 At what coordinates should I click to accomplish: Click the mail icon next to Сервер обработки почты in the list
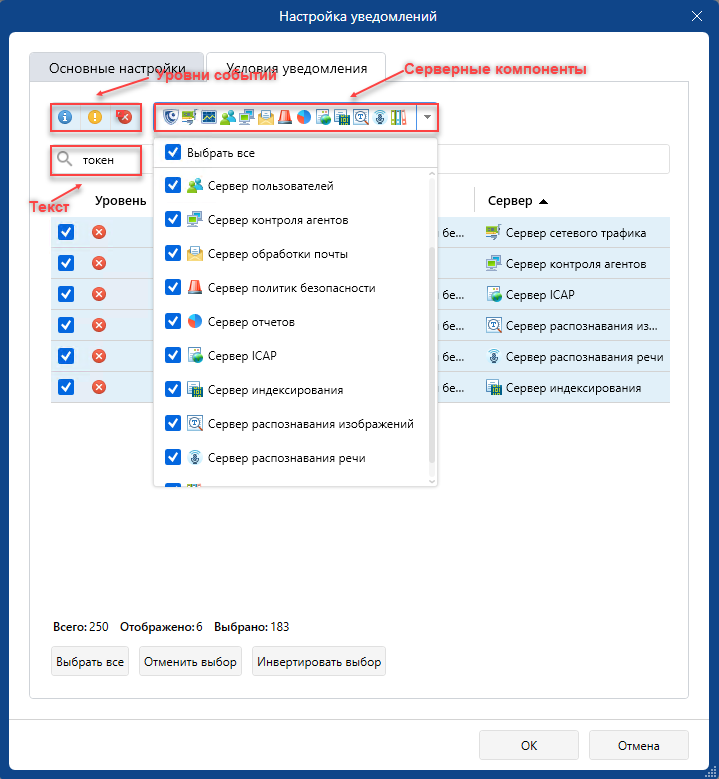[x=195, y=253]
